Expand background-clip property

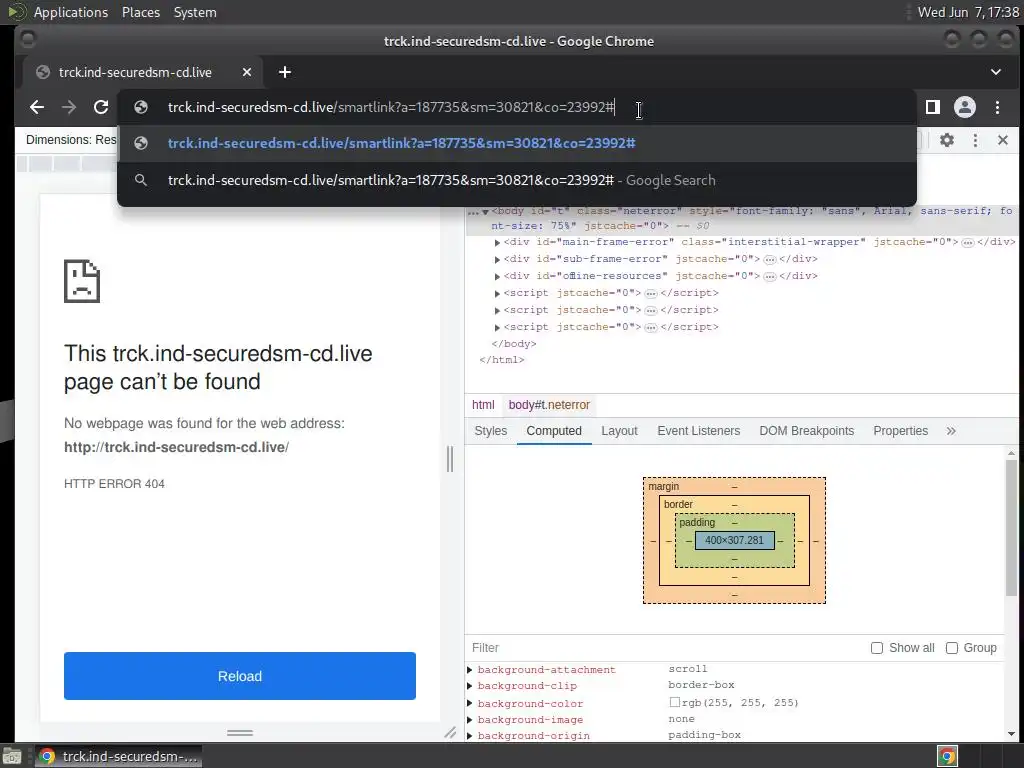pos(470,686)
